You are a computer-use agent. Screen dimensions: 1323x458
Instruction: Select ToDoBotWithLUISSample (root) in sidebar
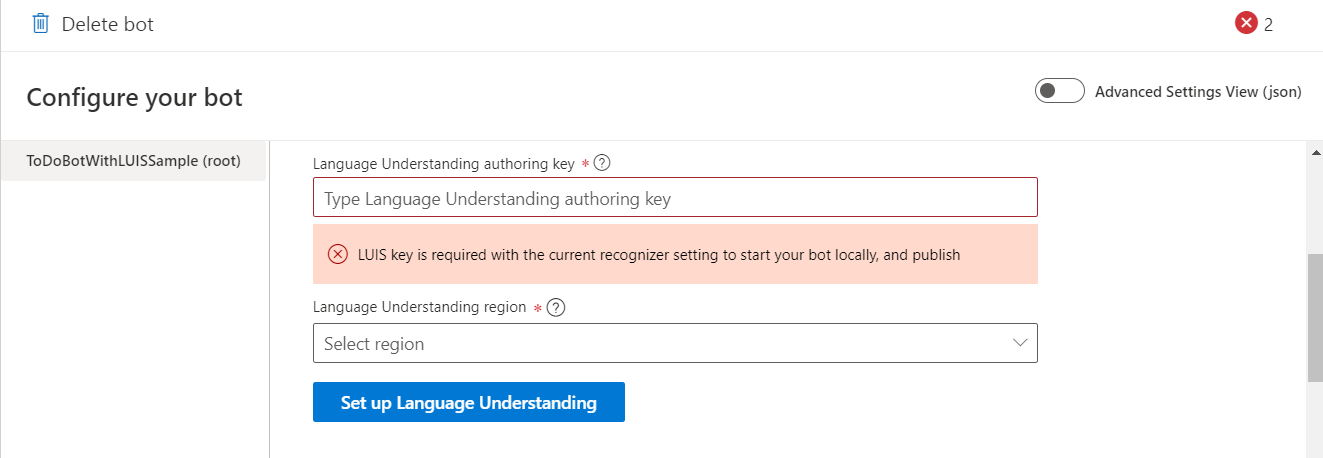pos(133,160)
